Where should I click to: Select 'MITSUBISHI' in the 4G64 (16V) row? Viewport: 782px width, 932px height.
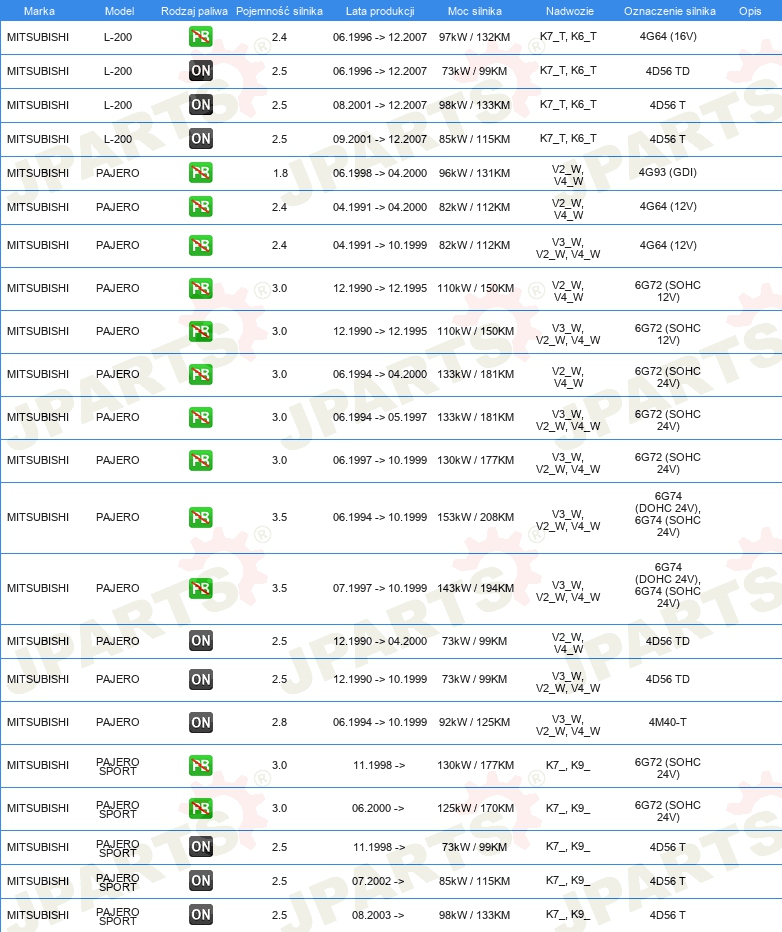click(x=38, y=37)
